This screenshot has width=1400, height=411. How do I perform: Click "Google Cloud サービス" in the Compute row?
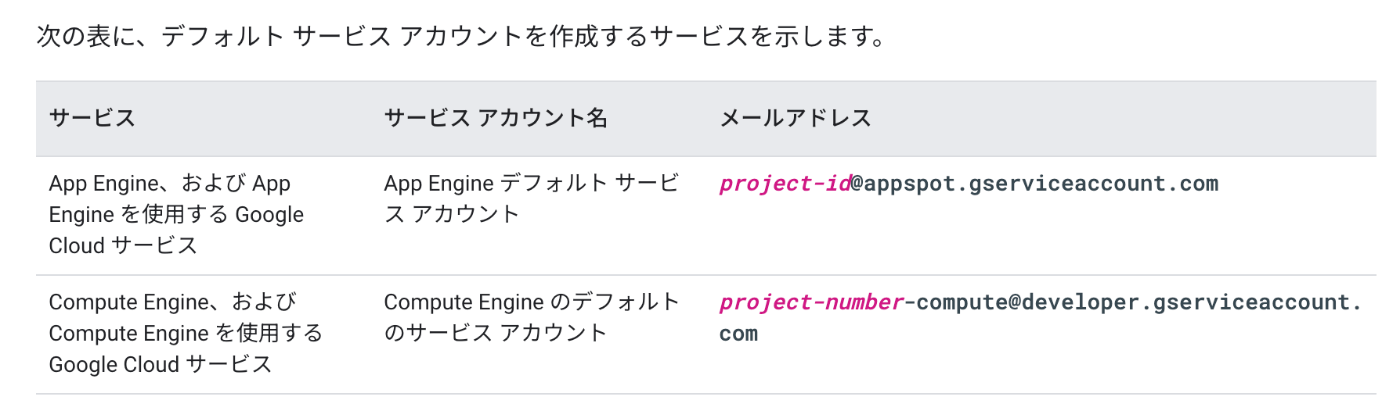(160, 364)
